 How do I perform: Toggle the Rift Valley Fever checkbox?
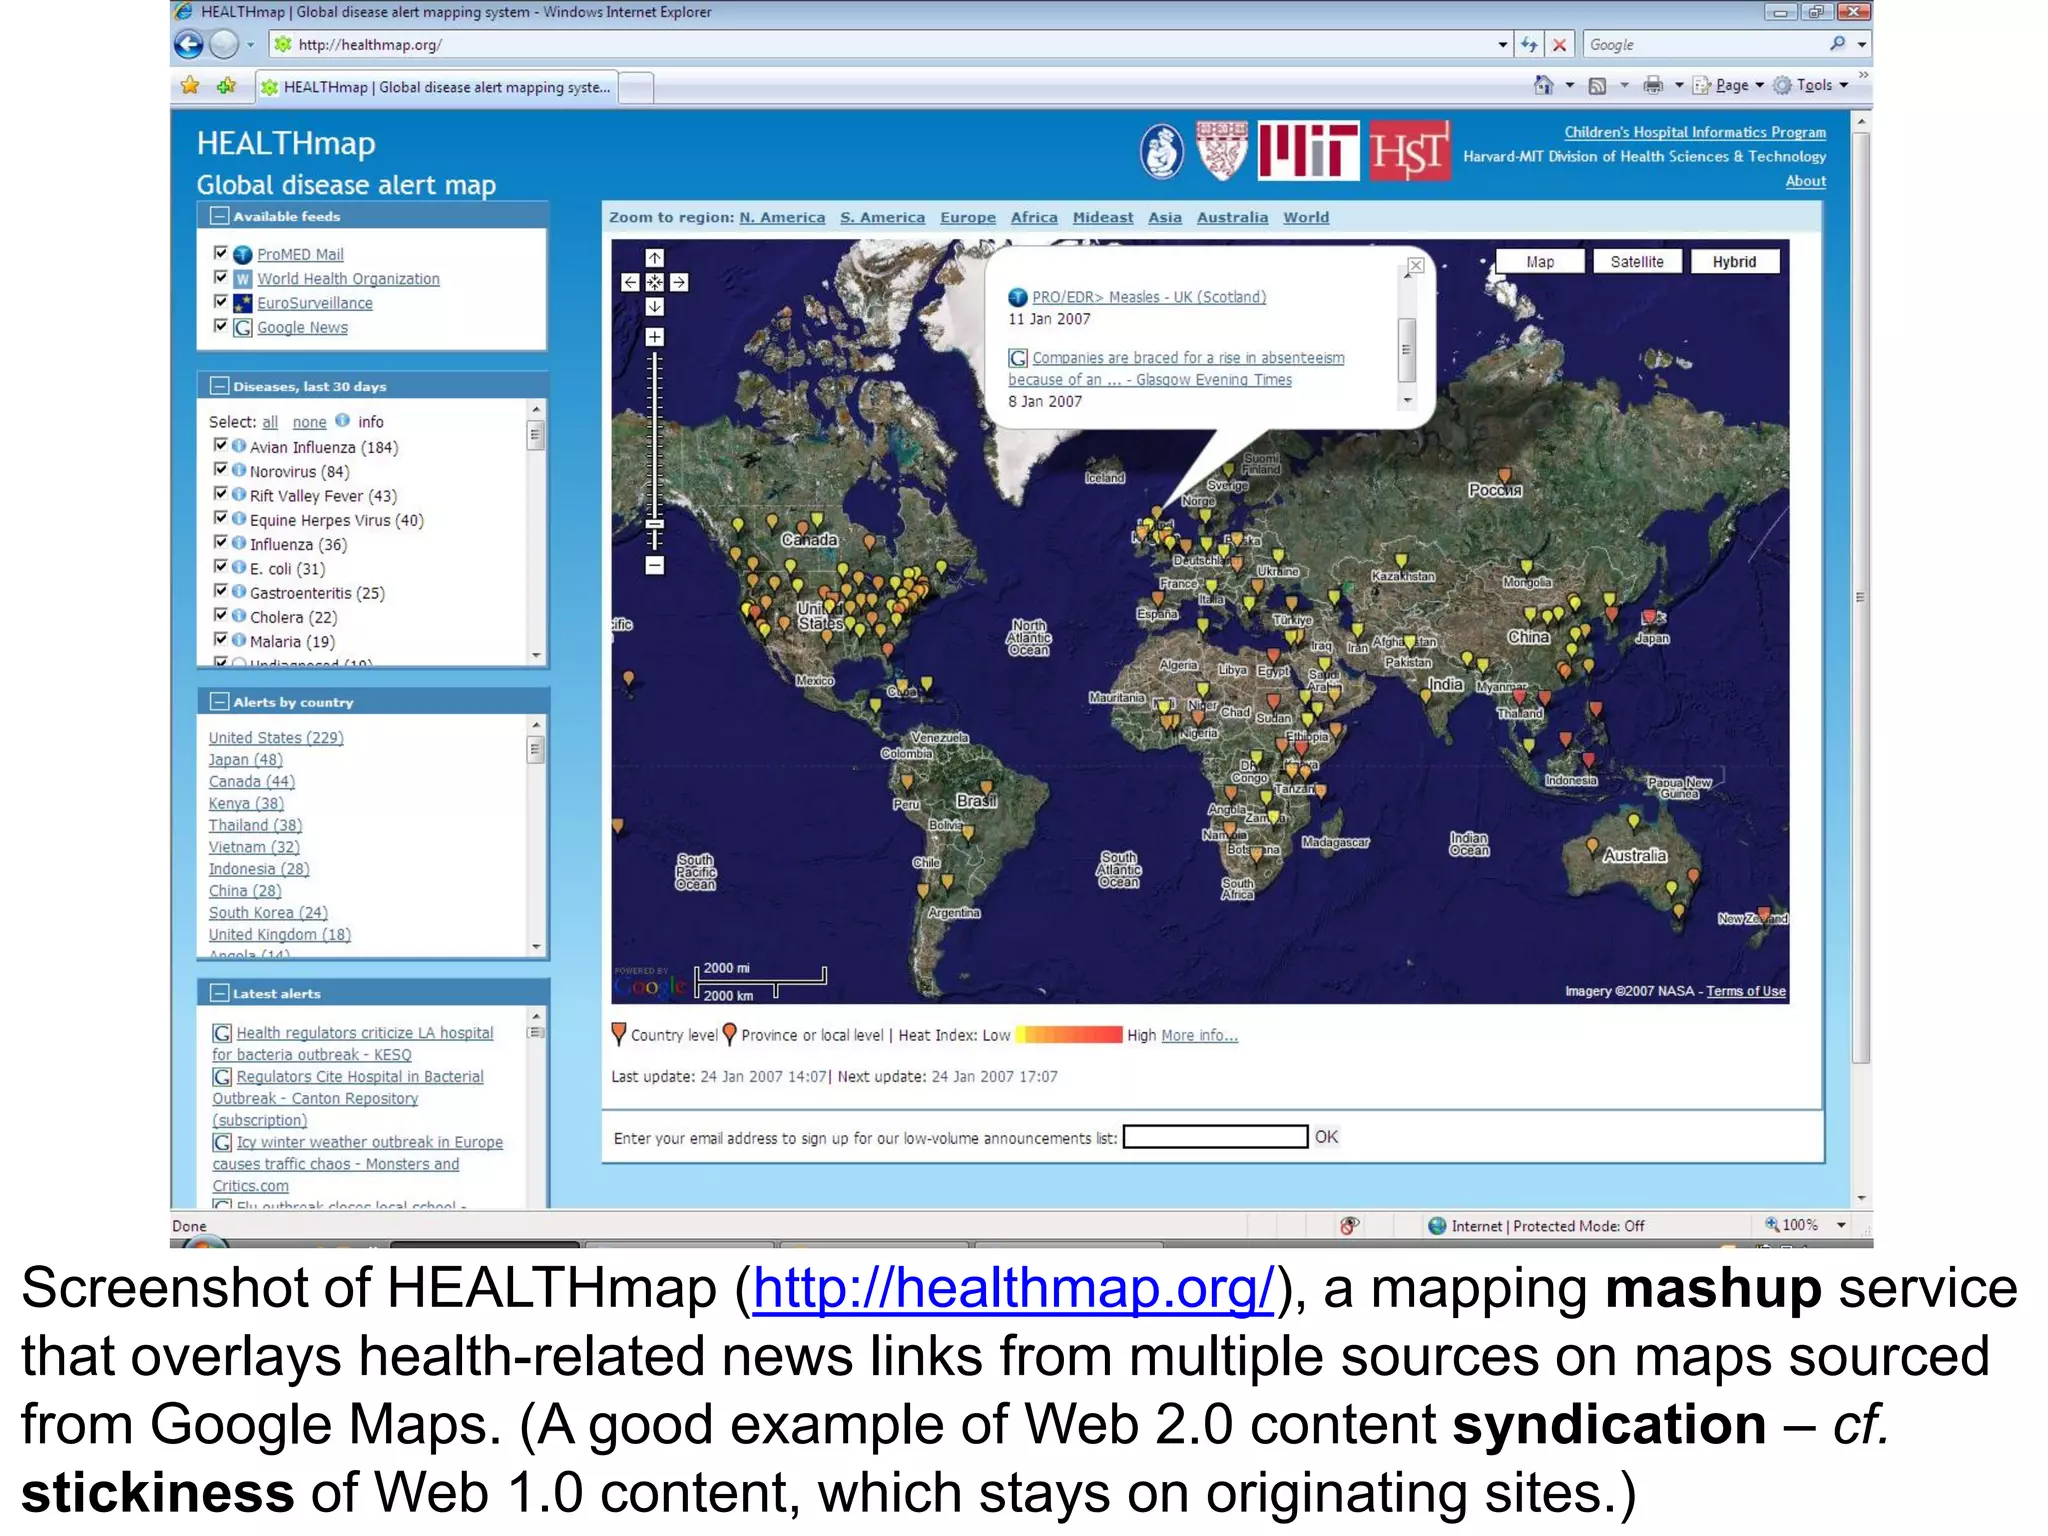(221, 494)
